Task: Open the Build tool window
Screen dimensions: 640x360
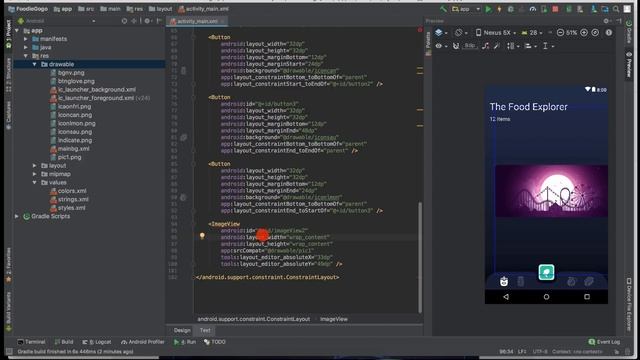Action: 64,342
